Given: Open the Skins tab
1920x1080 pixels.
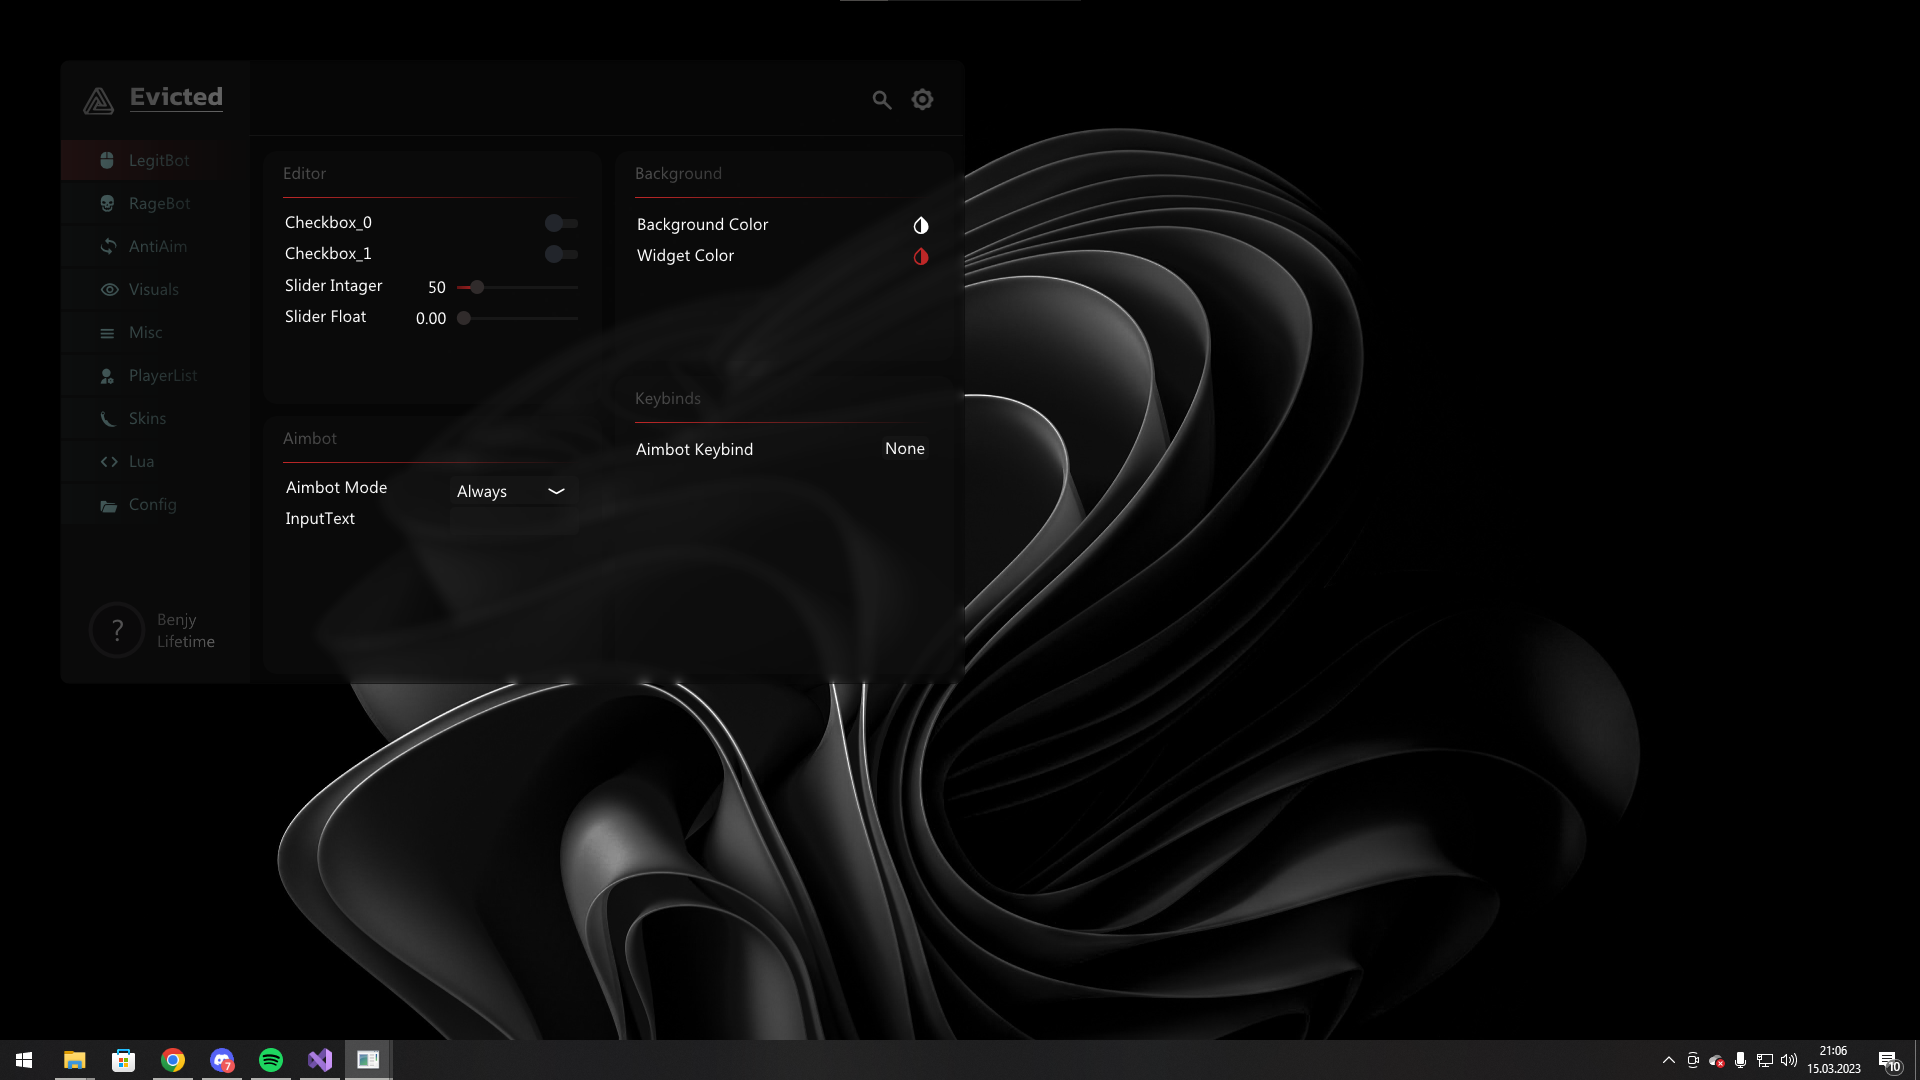Looking at the screenshot, I should pos(147,418).
